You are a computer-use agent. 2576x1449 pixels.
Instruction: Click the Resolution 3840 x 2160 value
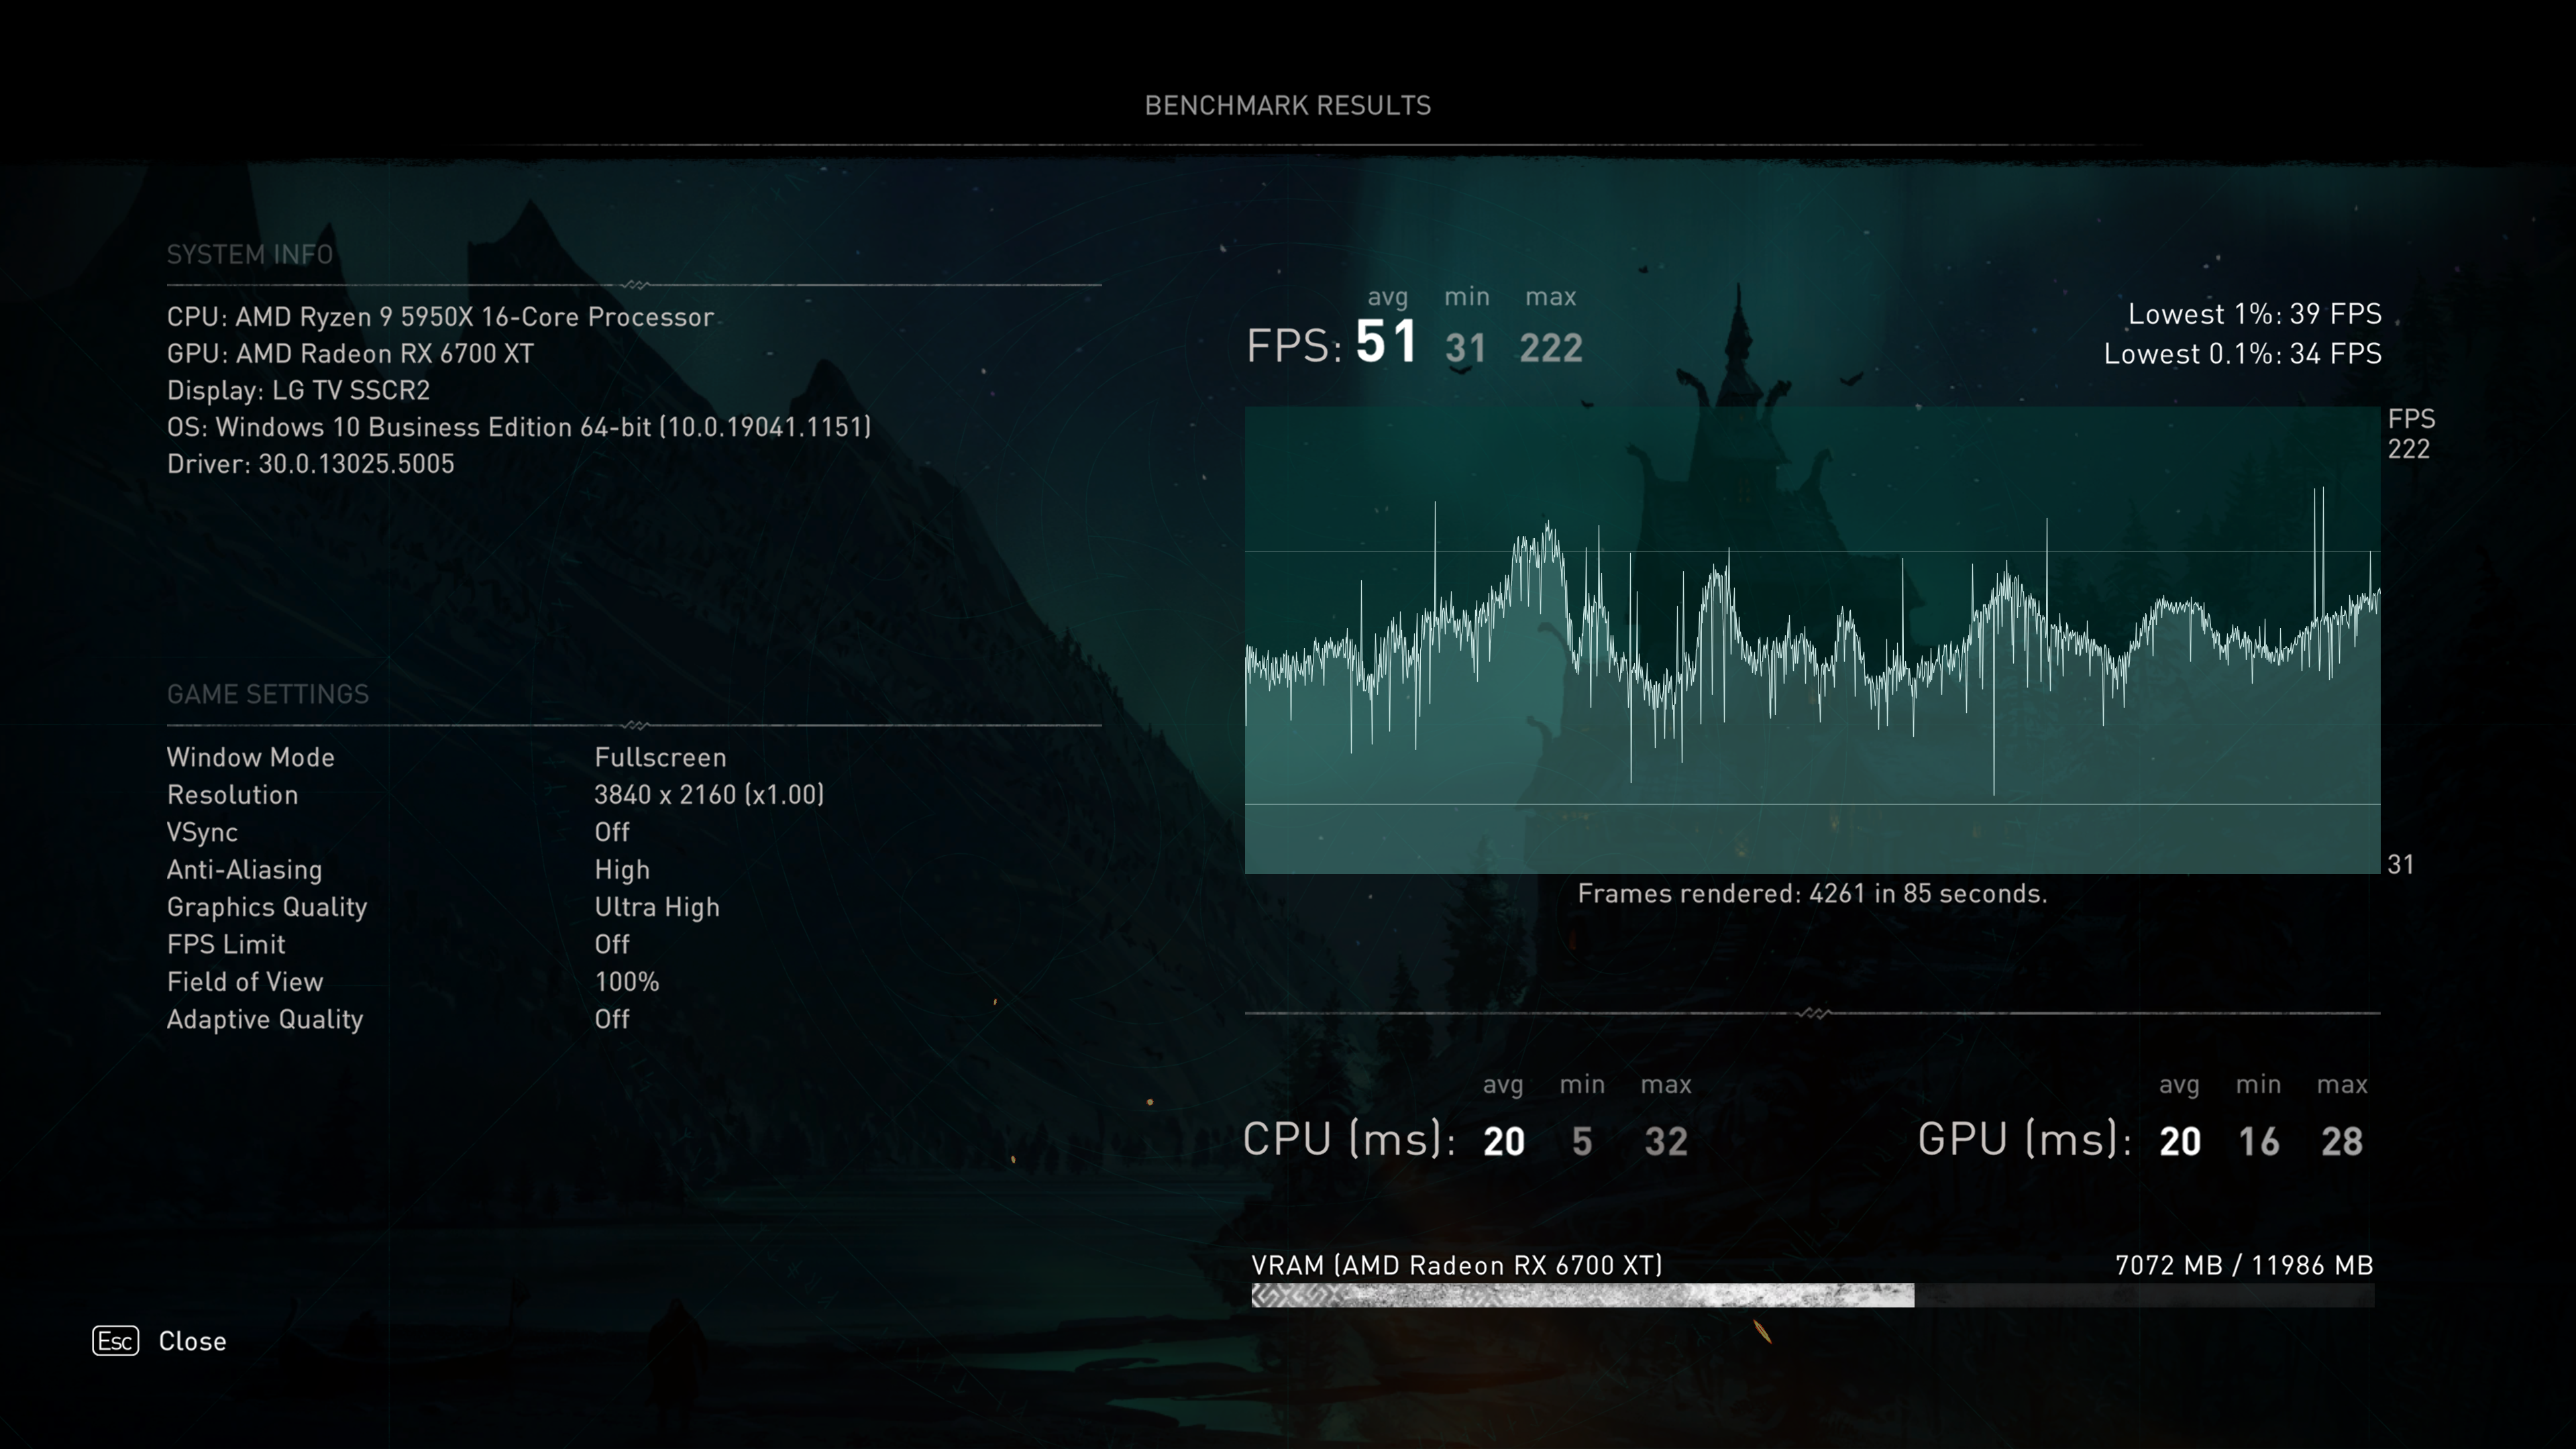click(x=709, y=795)
